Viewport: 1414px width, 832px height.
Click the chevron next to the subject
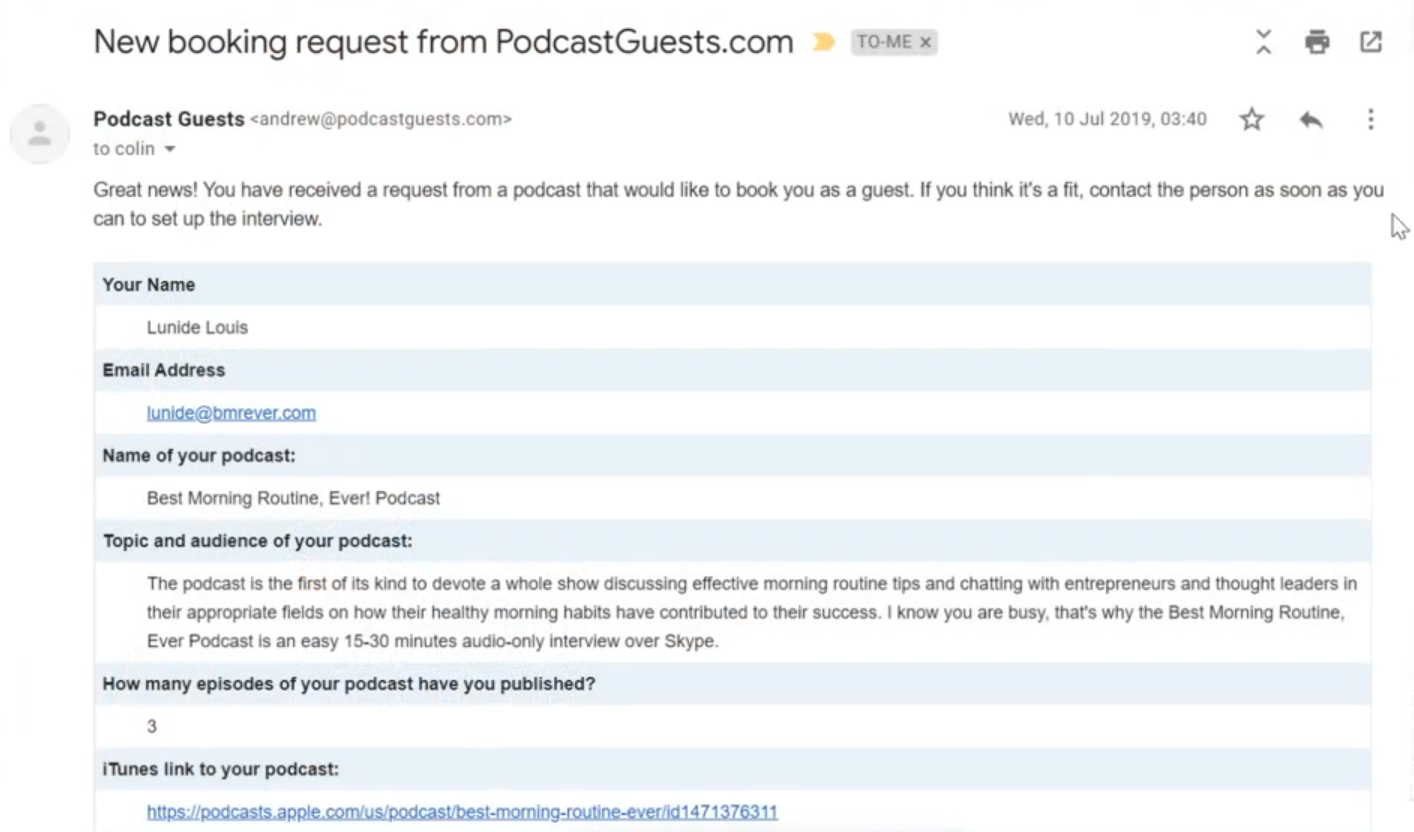tap(1262, 42)
